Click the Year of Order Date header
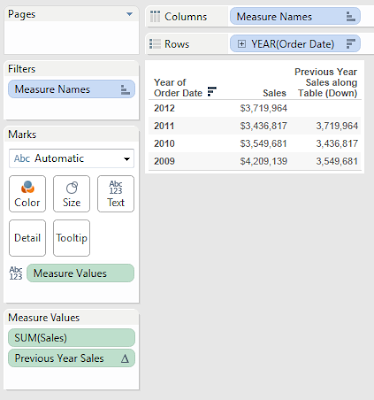Viewport: 374px width, 400px height. click(x=178, y=88)
